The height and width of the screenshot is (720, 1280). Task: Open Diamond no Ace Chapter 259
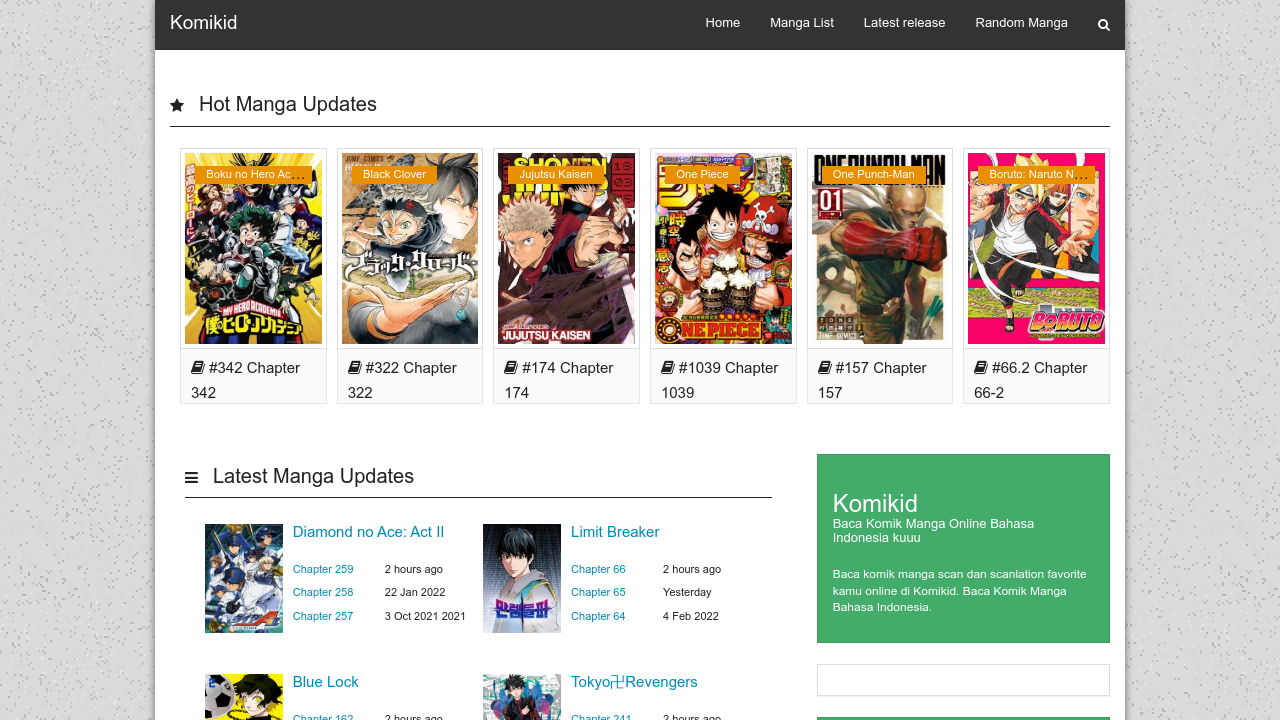tap(323, 569)
